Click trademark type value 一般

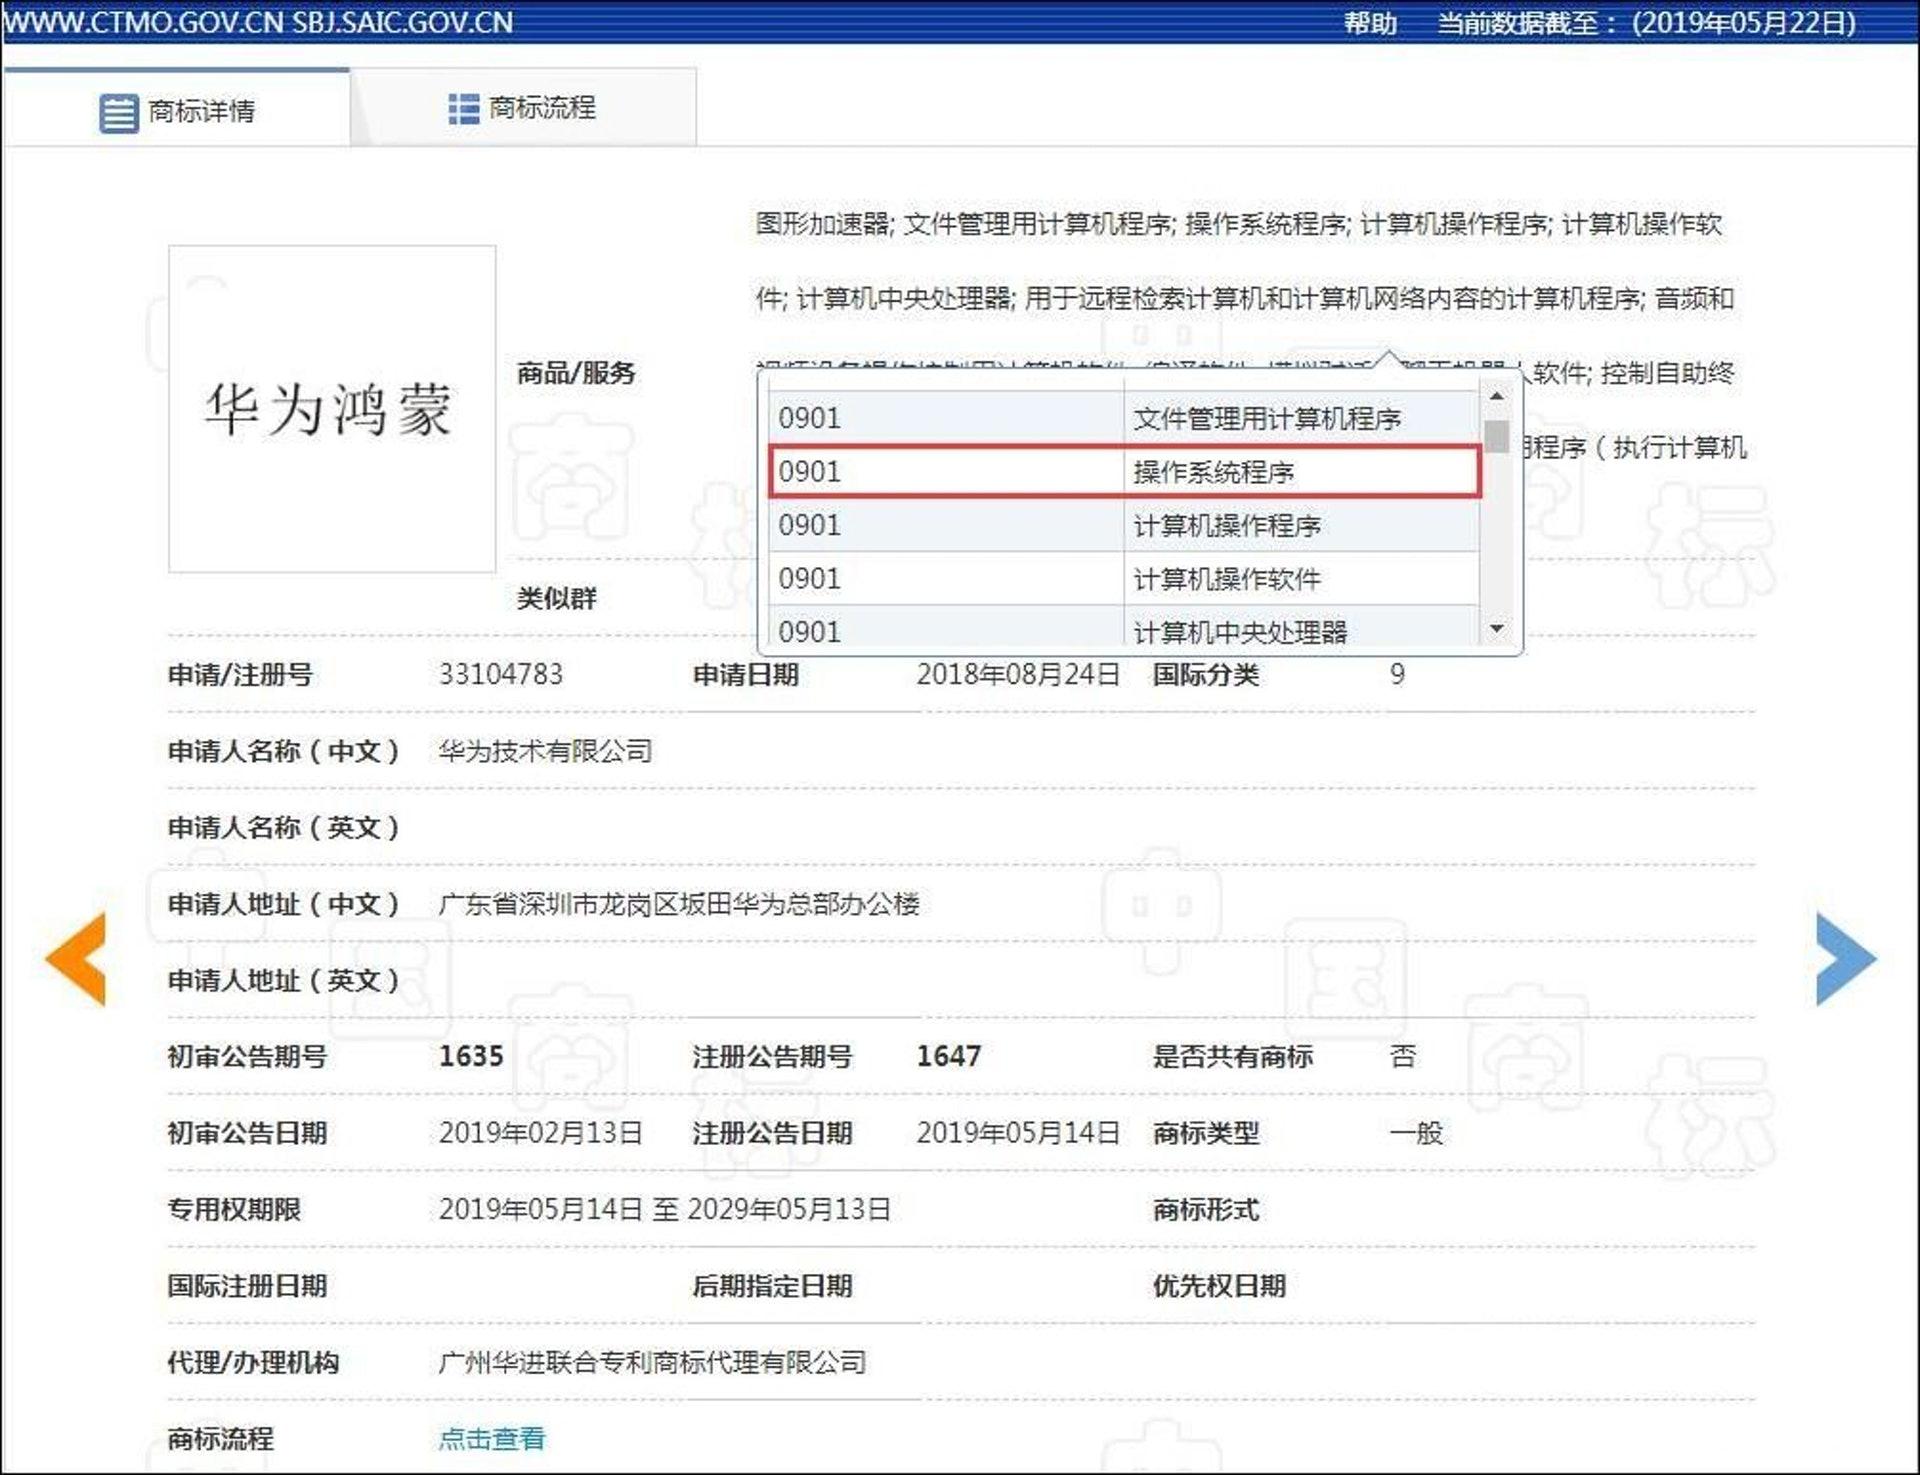coord(1416,1132)
